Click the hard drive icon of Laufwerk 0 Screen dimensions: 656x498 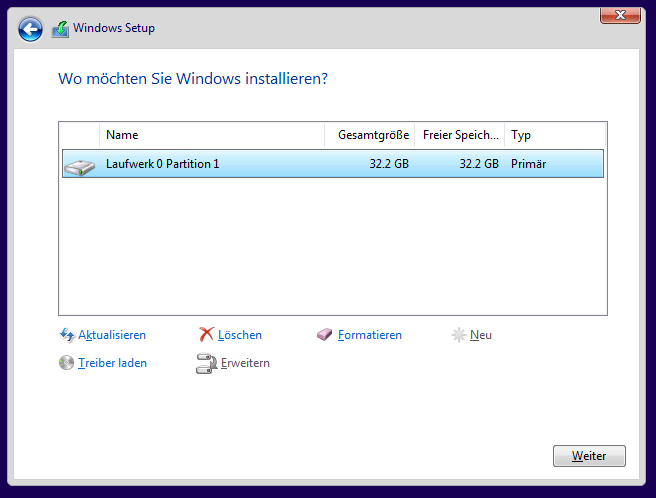coord(79,167)
